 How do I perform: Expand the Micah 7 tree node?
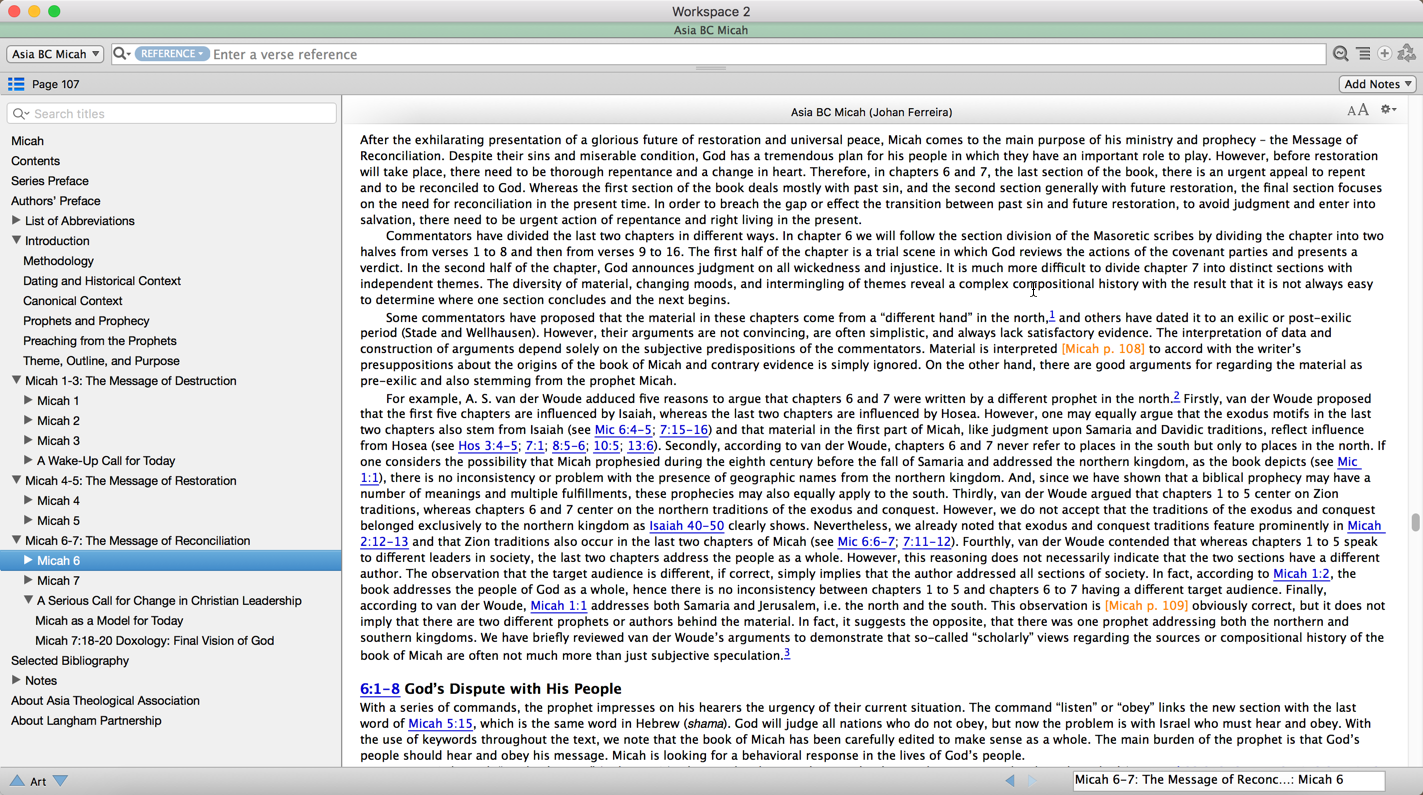(x=28, y=581)
